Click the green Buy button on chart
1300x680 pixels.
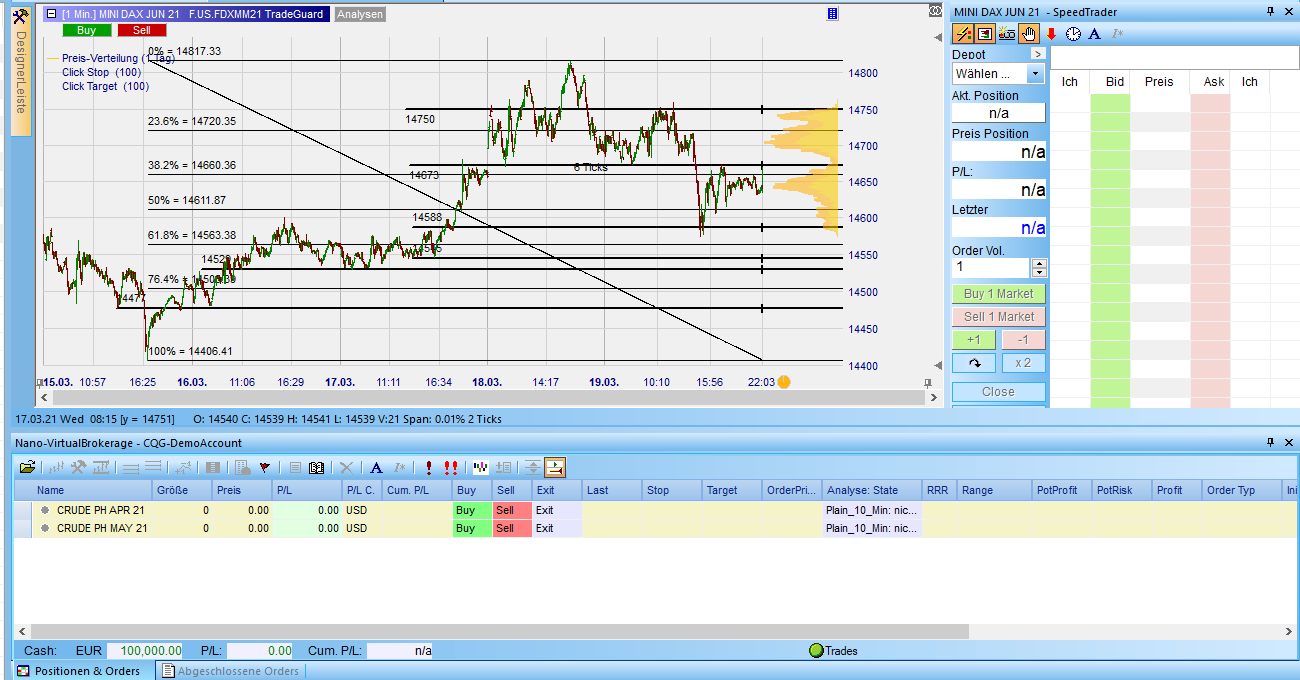pos(86,30)
